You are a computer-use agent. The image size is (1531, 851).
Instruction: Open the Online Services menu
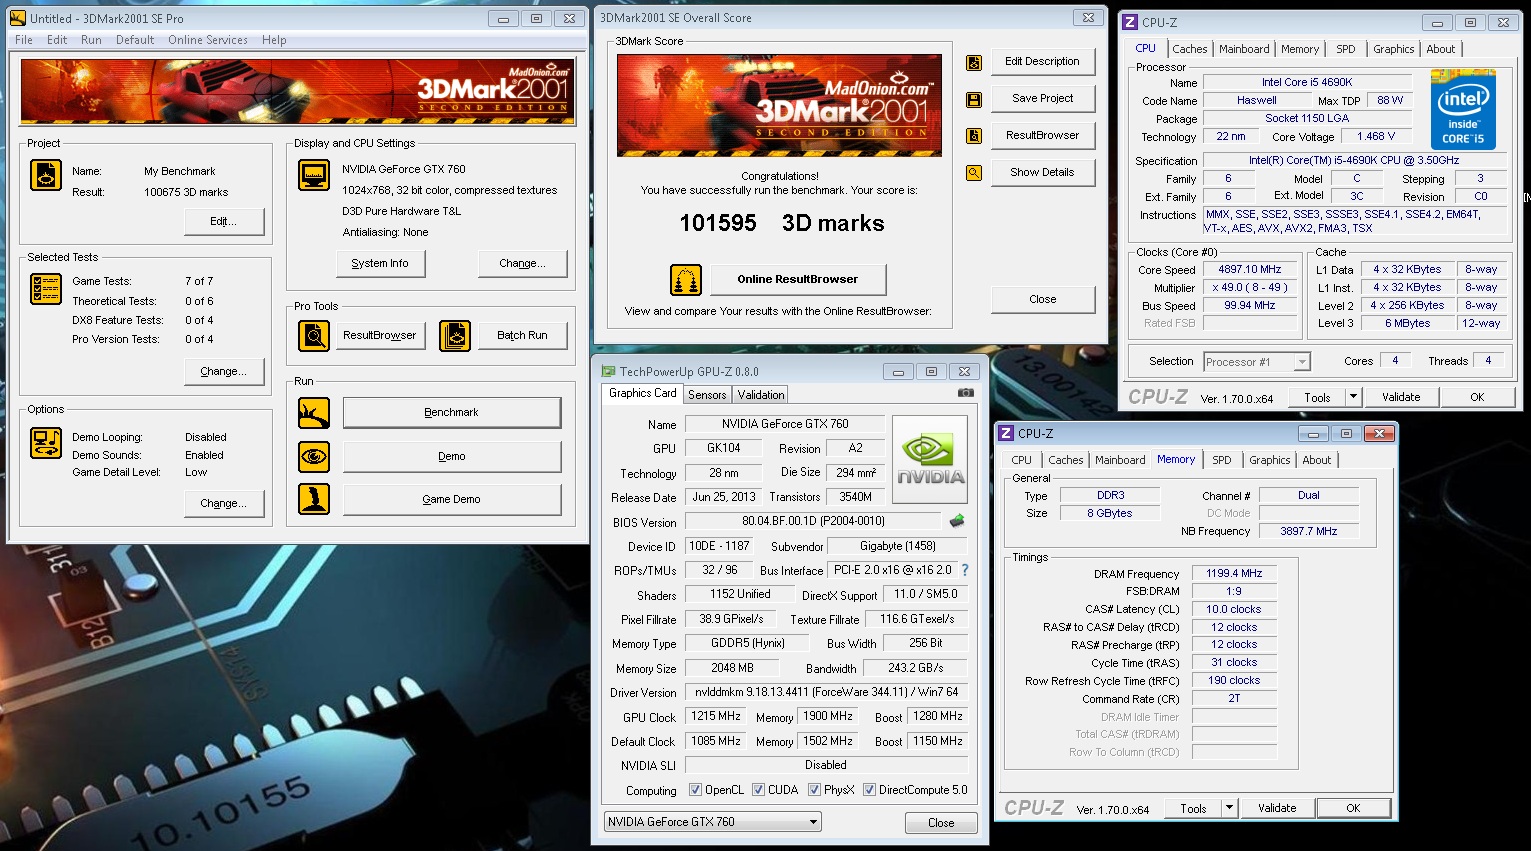tap(208, 40)
